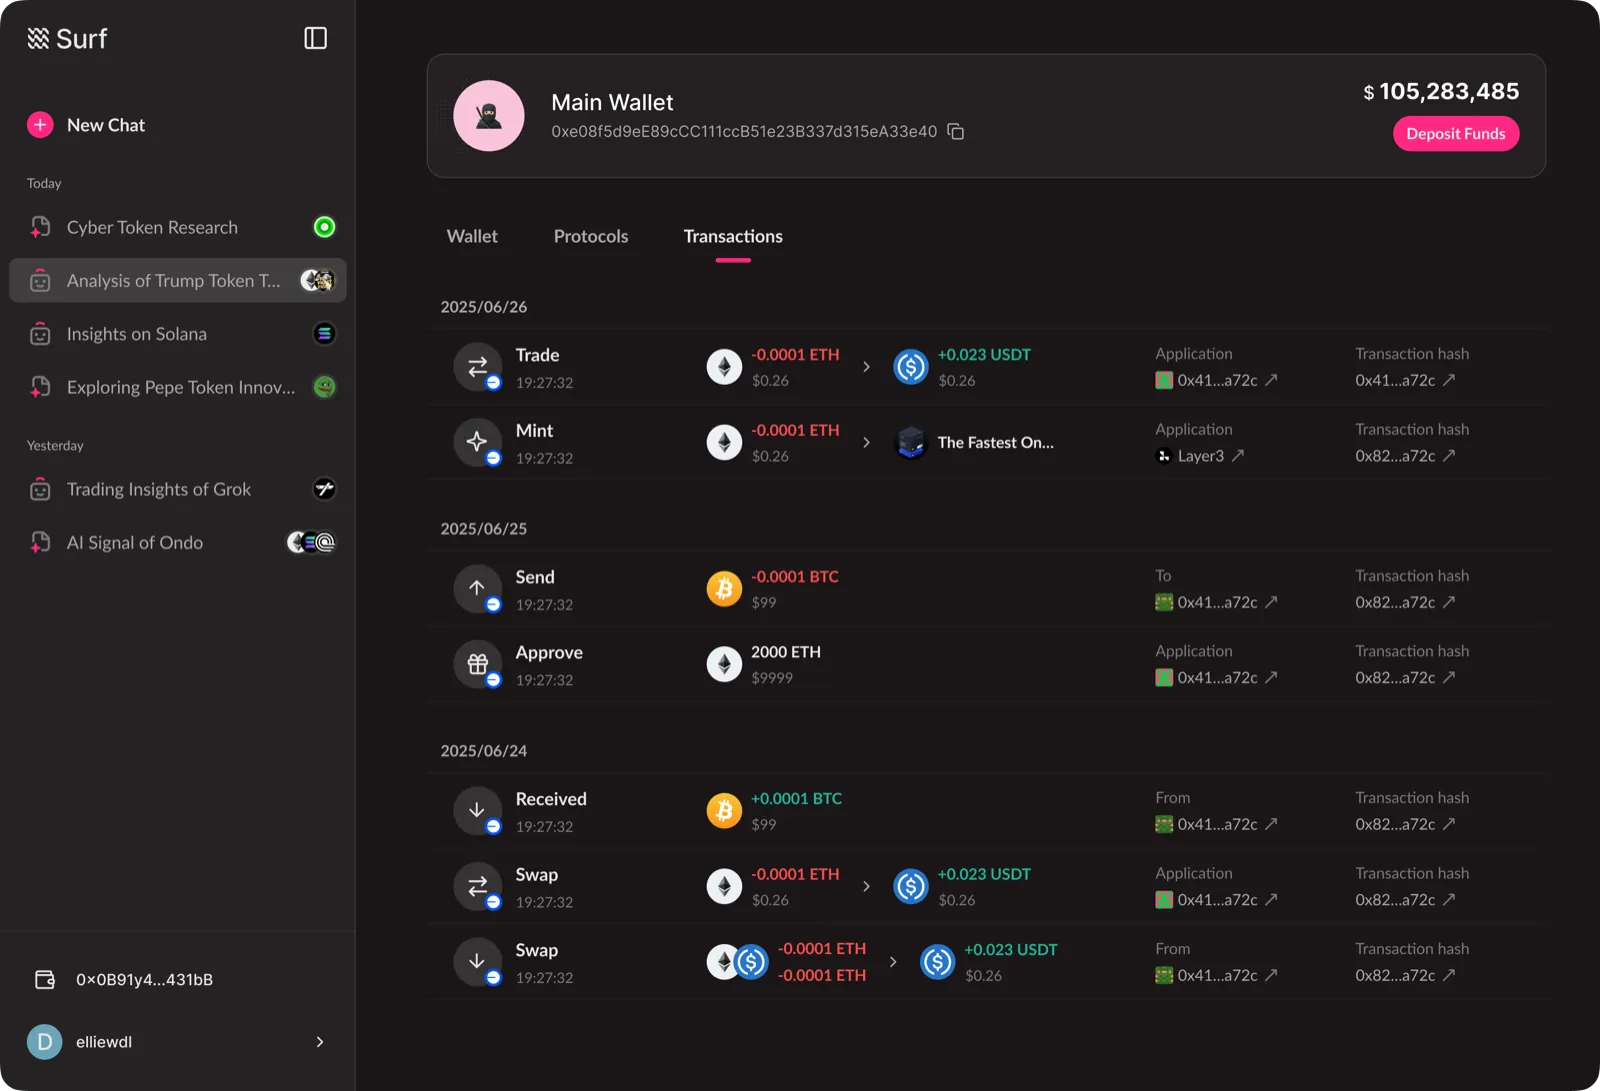The height and width of the screenshot is (1091, 1600).
Task: Click the 2025/06/26 date header
Action: tap(484, 307)
